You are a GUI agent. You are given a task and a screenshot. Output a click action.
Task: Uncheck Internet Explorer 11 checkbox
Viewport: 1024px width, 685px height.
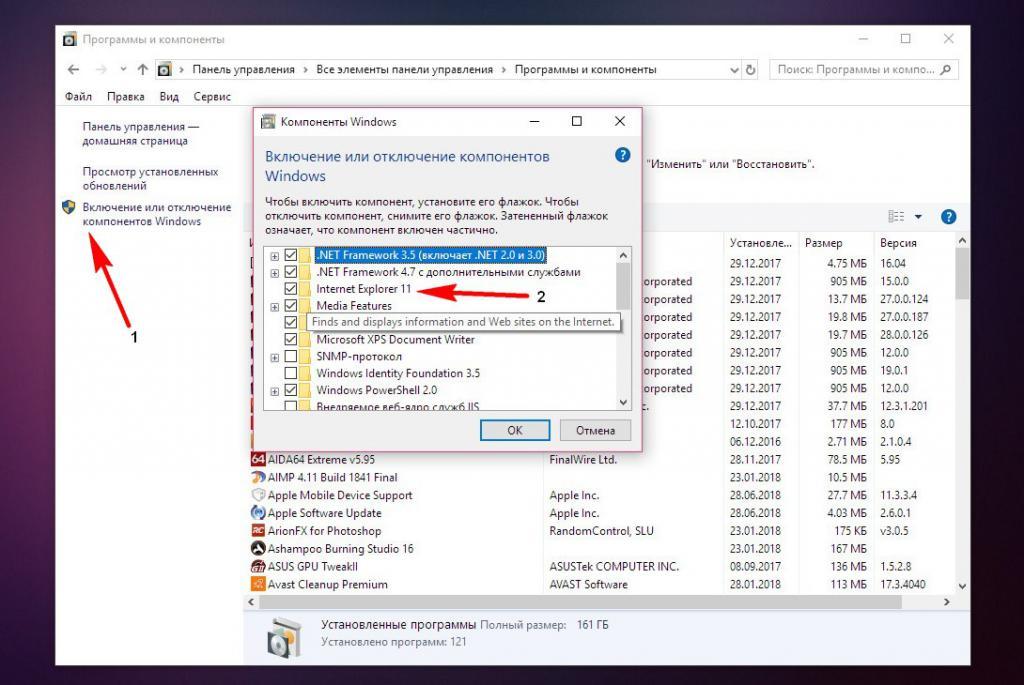[x=291, y=289]
